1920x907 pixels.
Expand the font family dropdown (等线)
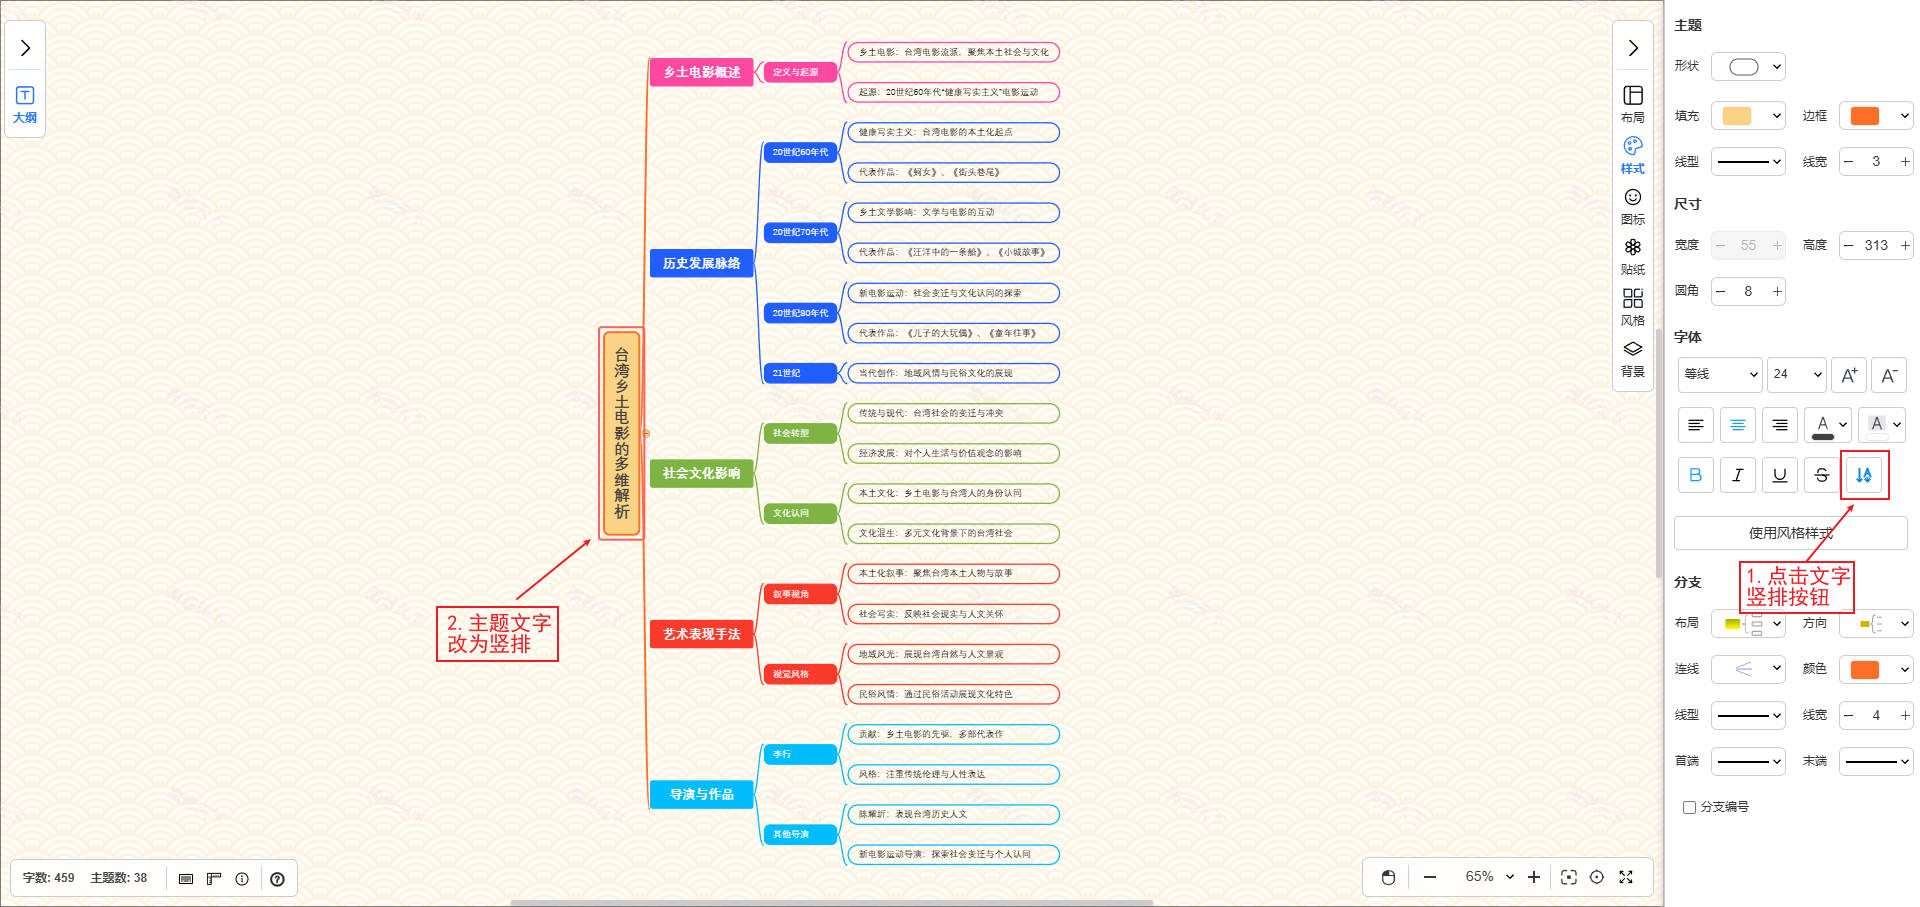pos(1719,374)
